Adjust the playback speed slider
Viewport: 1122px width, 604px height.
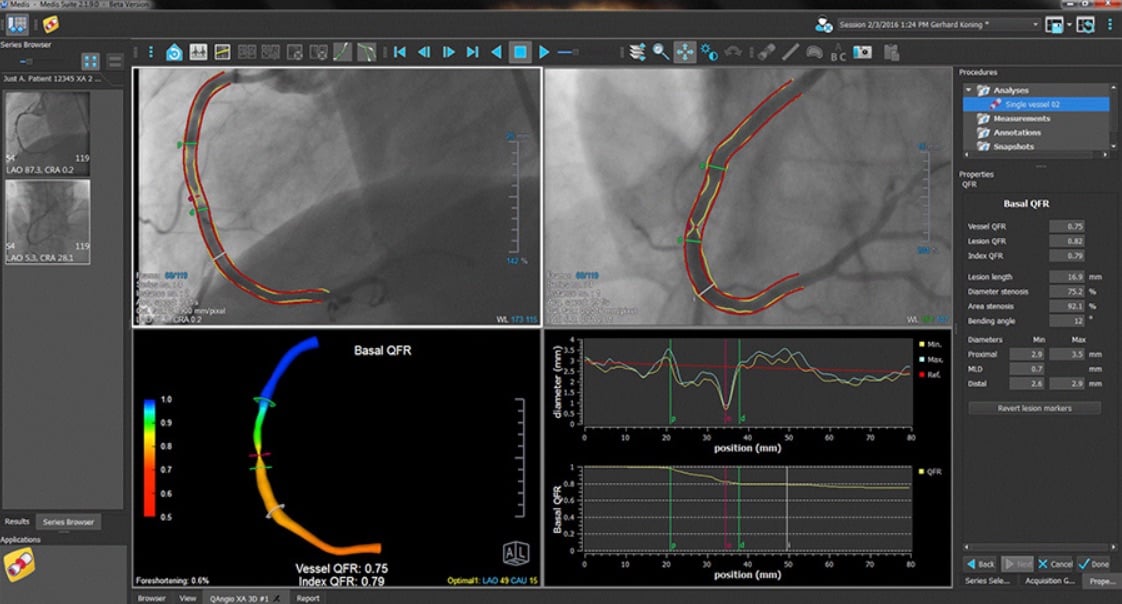click(x=568, y=51)
